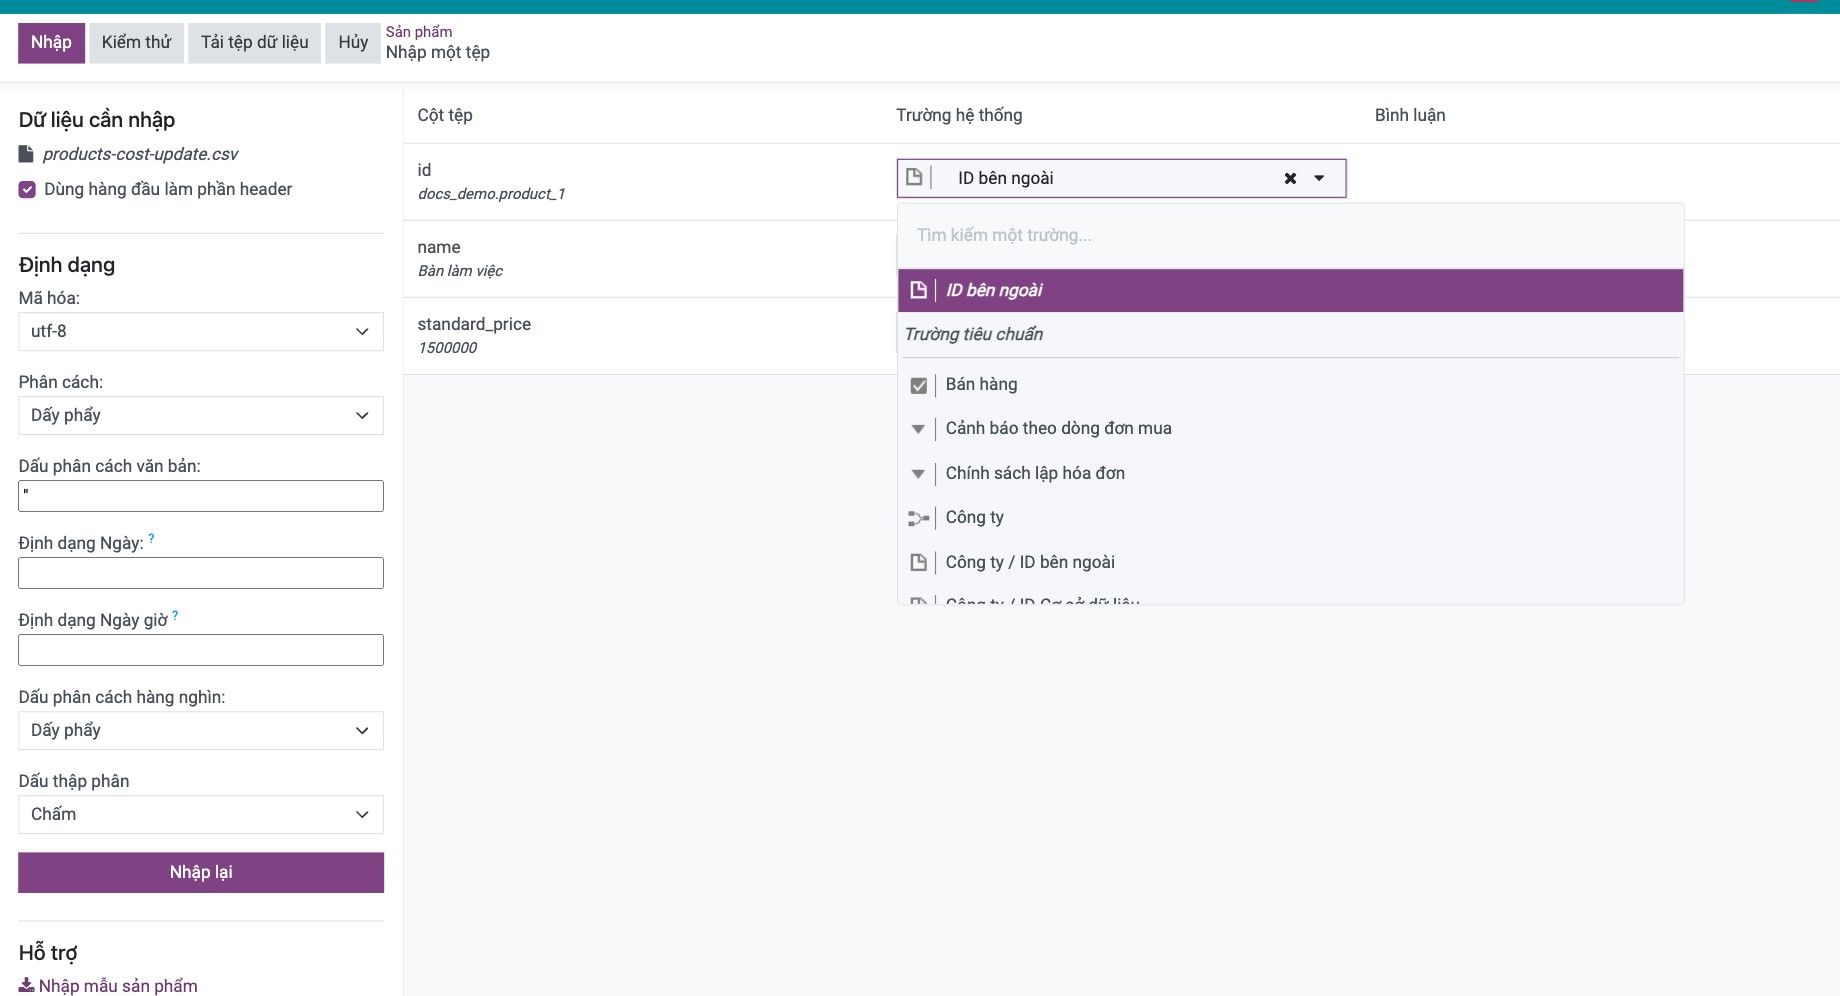Click the document icon in ID bên ngoài selector

tap(914, 178)
